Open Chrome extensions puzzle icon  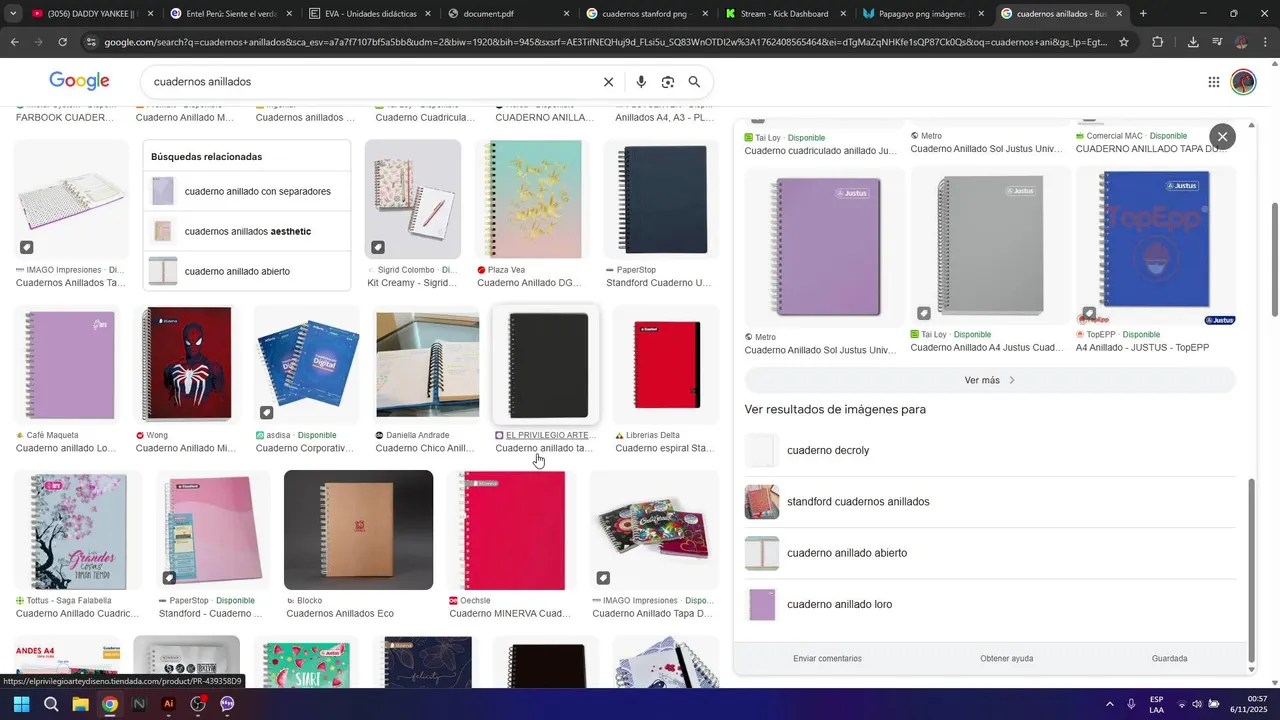pyautogui.click(x=1157, y=42)
